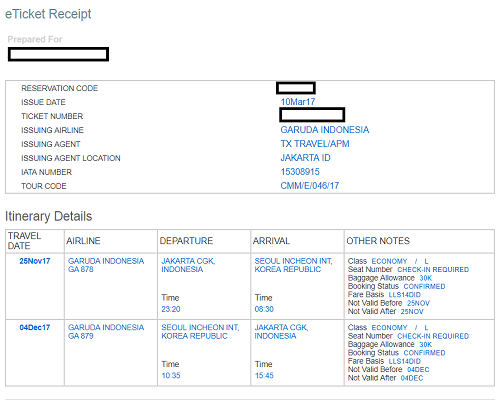Click arrival time 08:30

coord(264,309)
